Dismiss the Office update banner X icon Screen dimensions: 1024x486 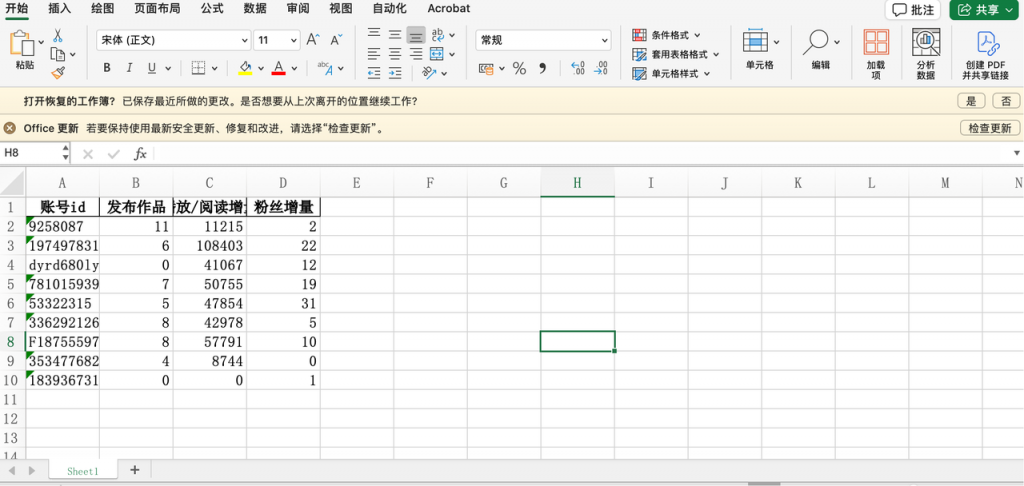(9, 128)
